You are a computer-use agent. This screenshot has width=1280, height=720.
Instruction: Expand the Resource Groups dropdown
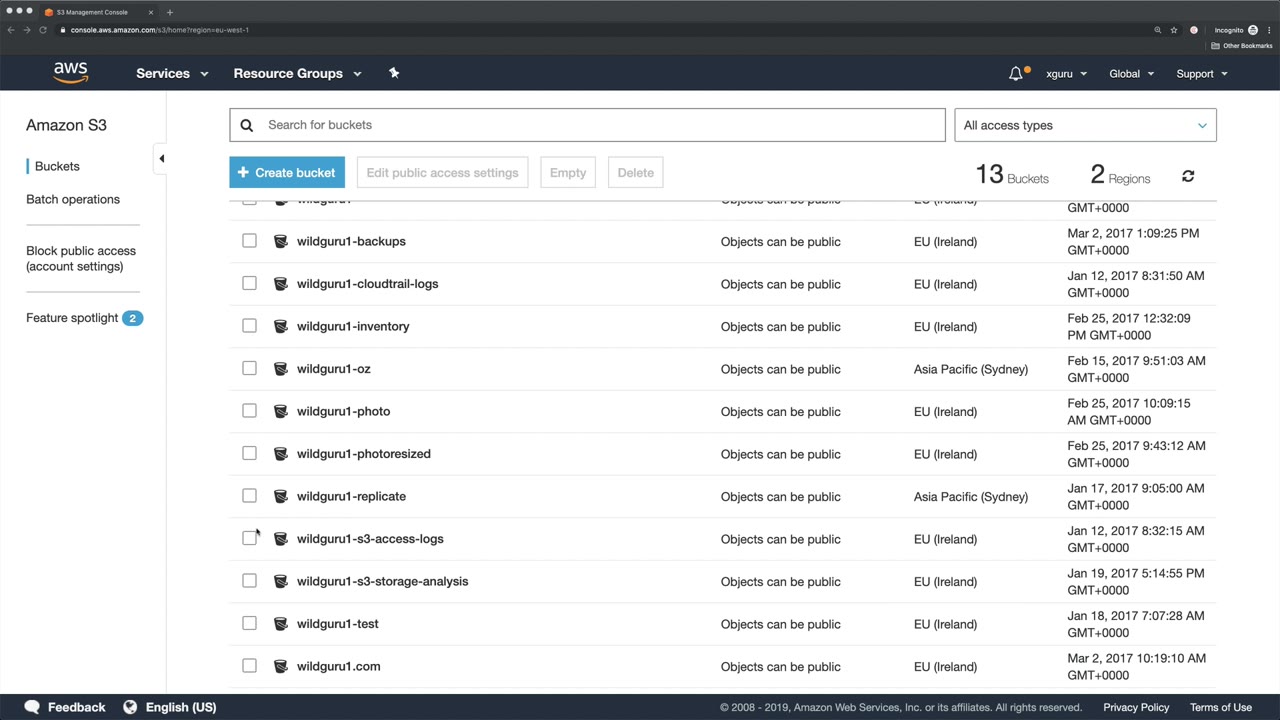coord(297,73)
